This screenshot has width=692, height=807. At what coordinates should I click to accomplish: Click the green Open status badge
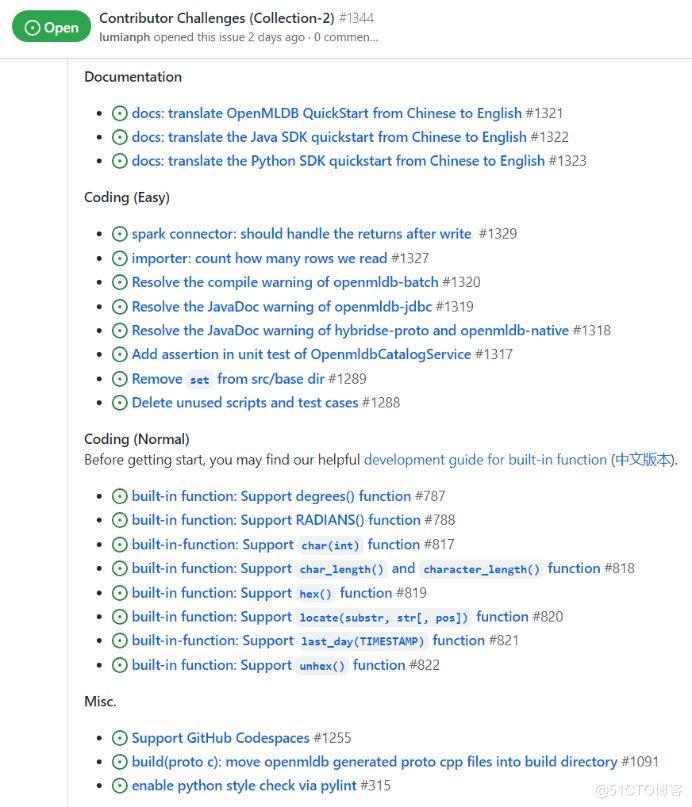51,27
